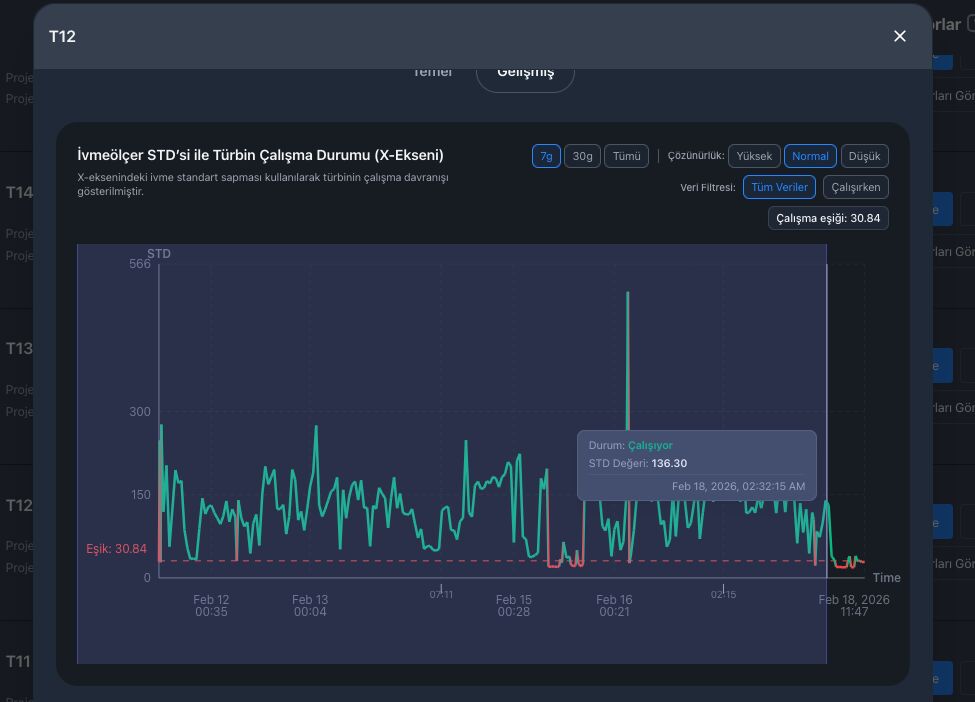Click the Durum: Çalışıyor tooltip line
This screenshot has height=702, width=975.
(x=631, y=445)
